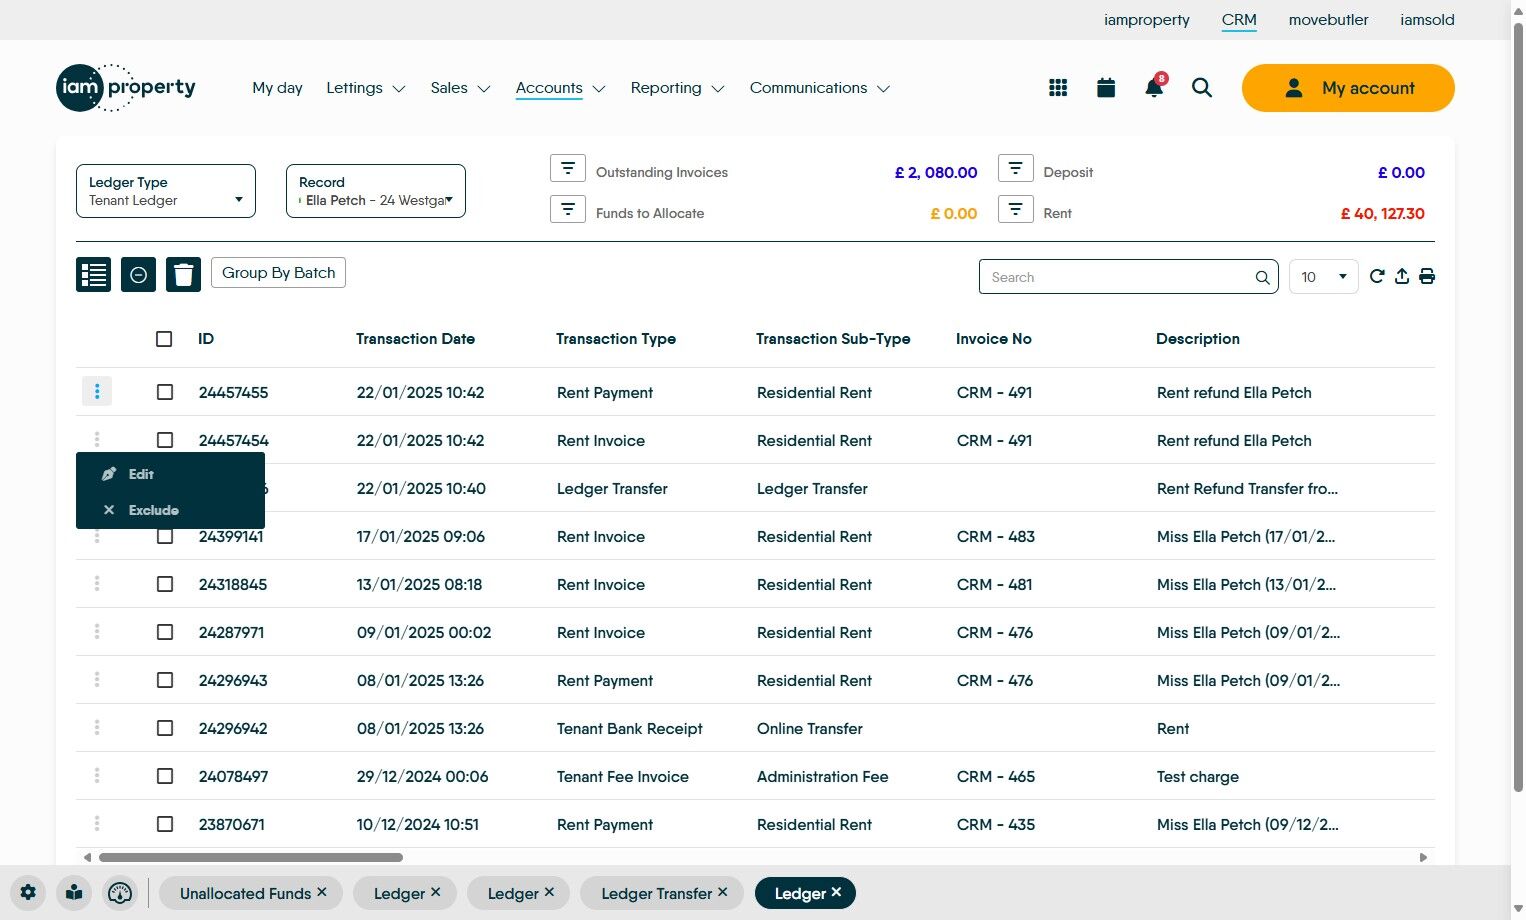Select checkbox for transaction 24399141
The width and height of the screenshot is (1526, 920).
[x=165, y=536]
